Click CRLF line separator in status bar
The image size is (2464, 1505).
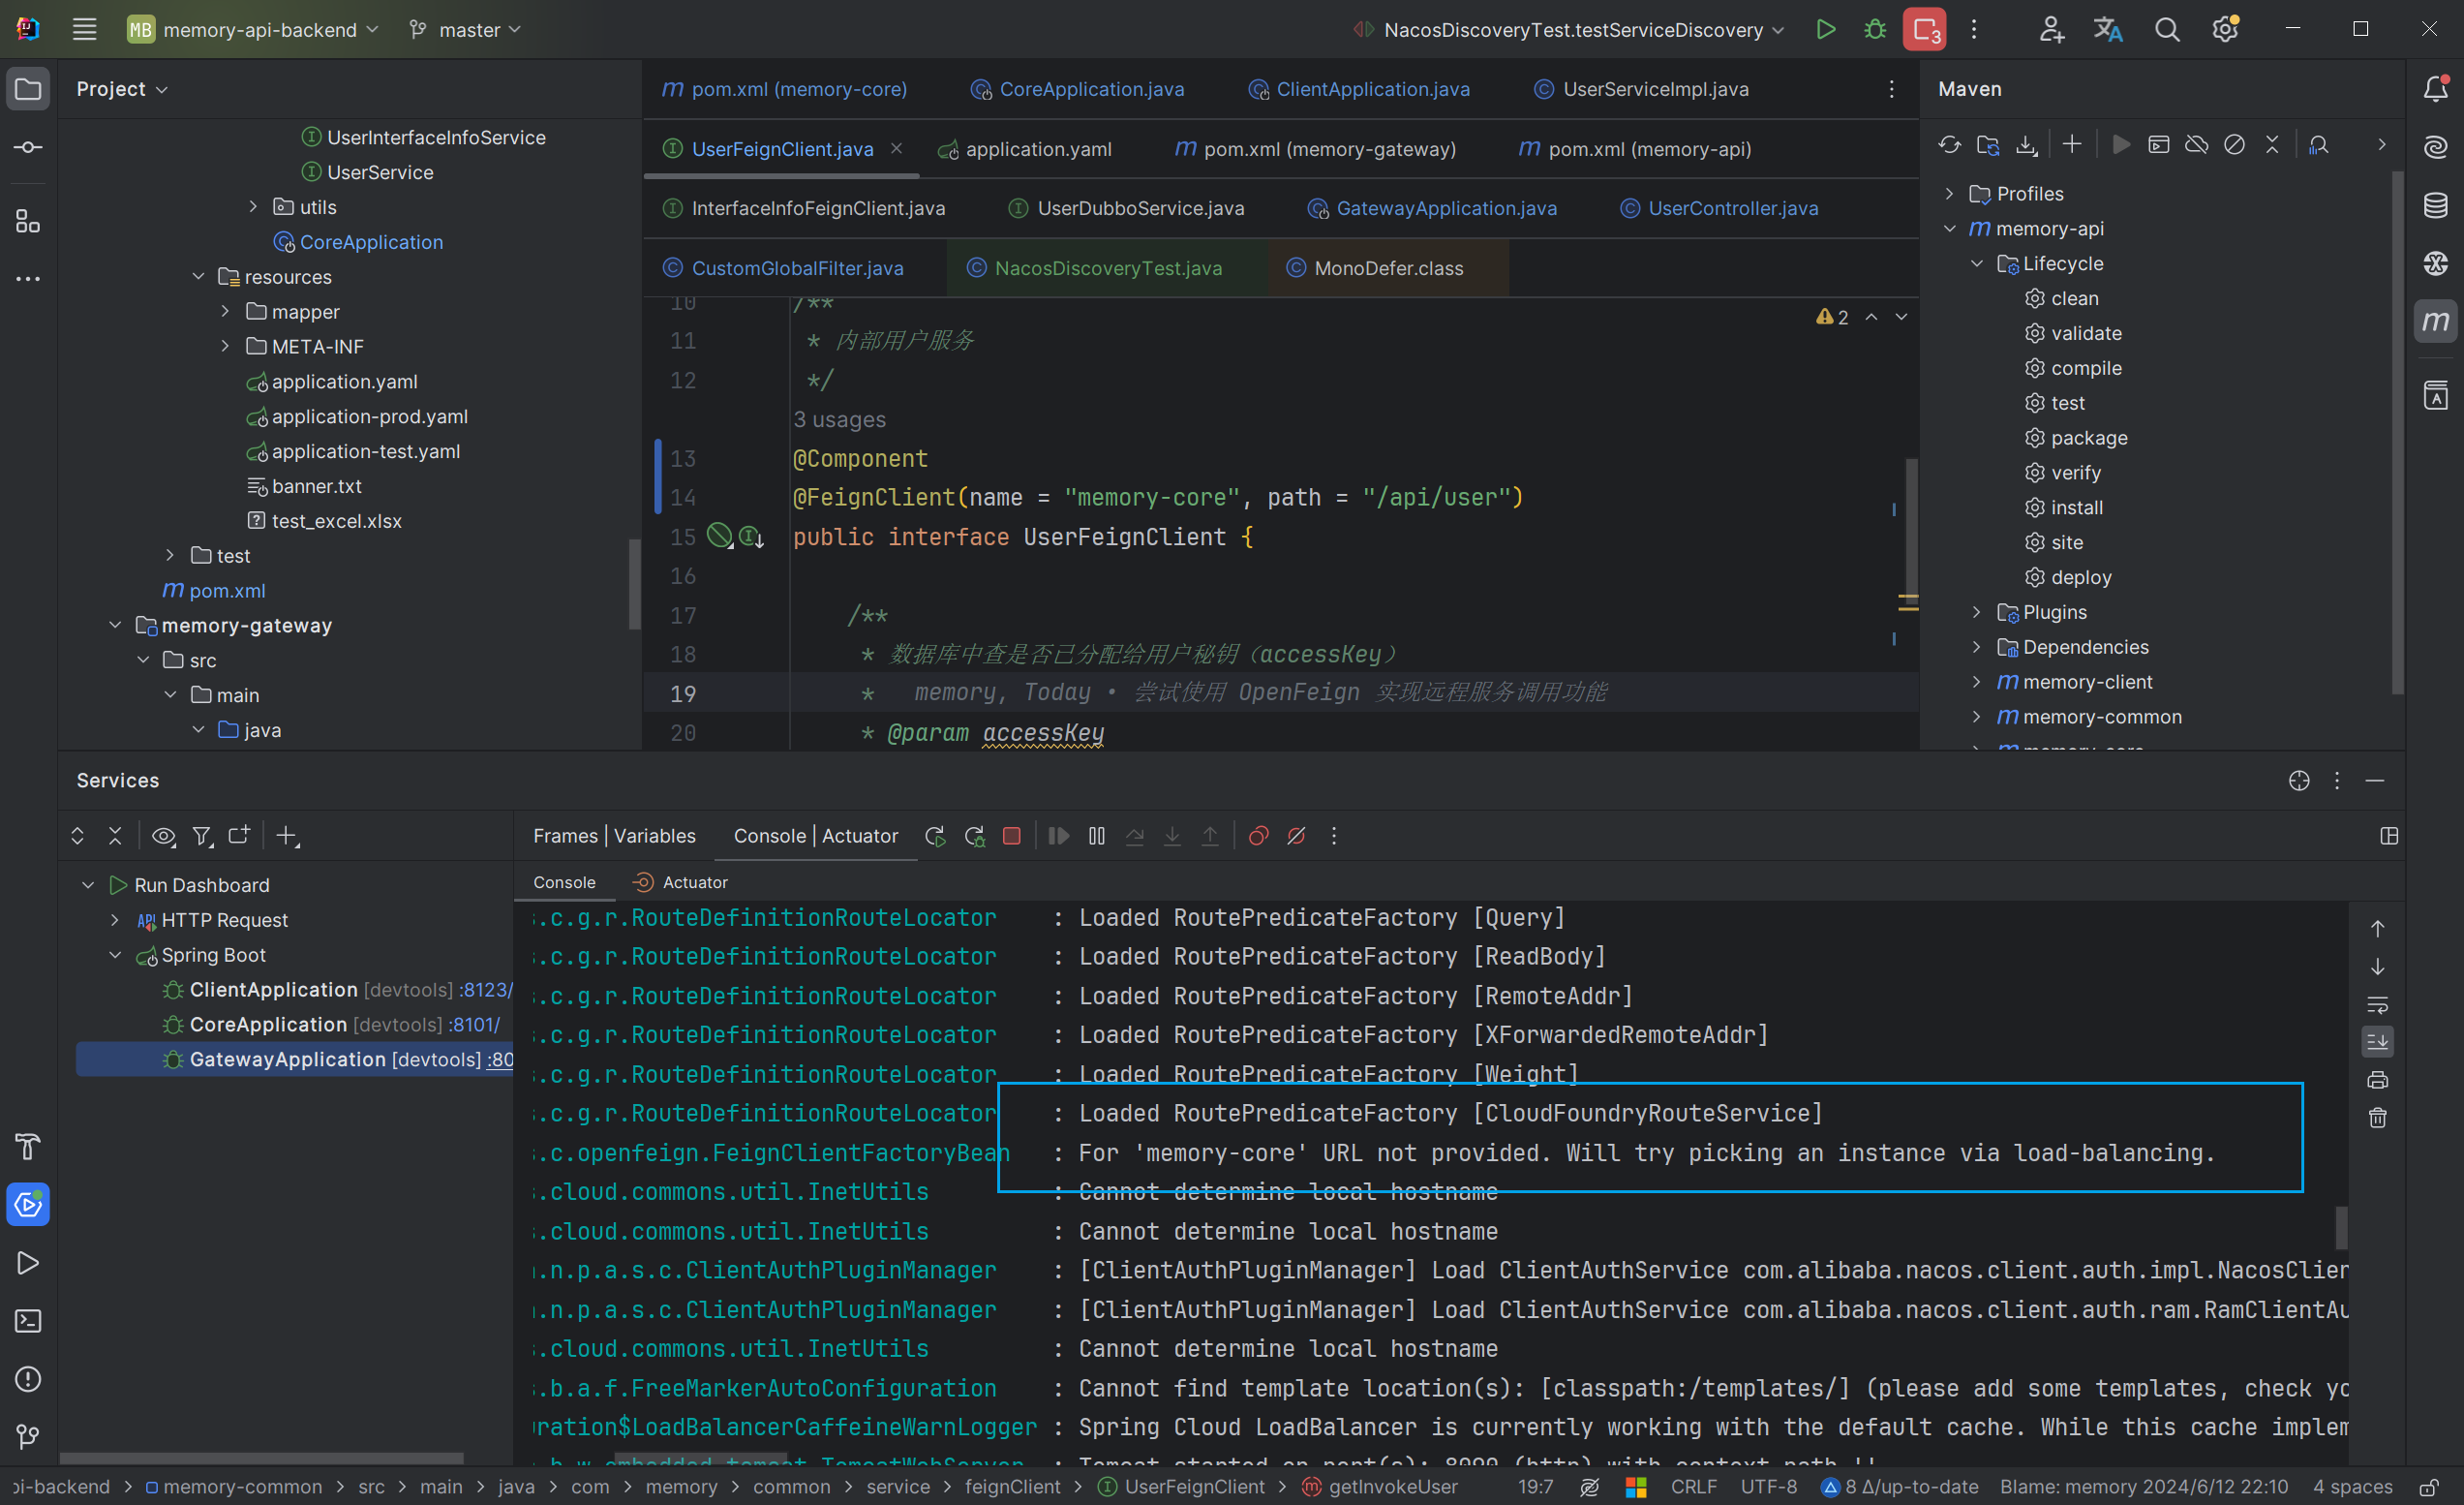pyautogui.click(x=1693, y=1487)
